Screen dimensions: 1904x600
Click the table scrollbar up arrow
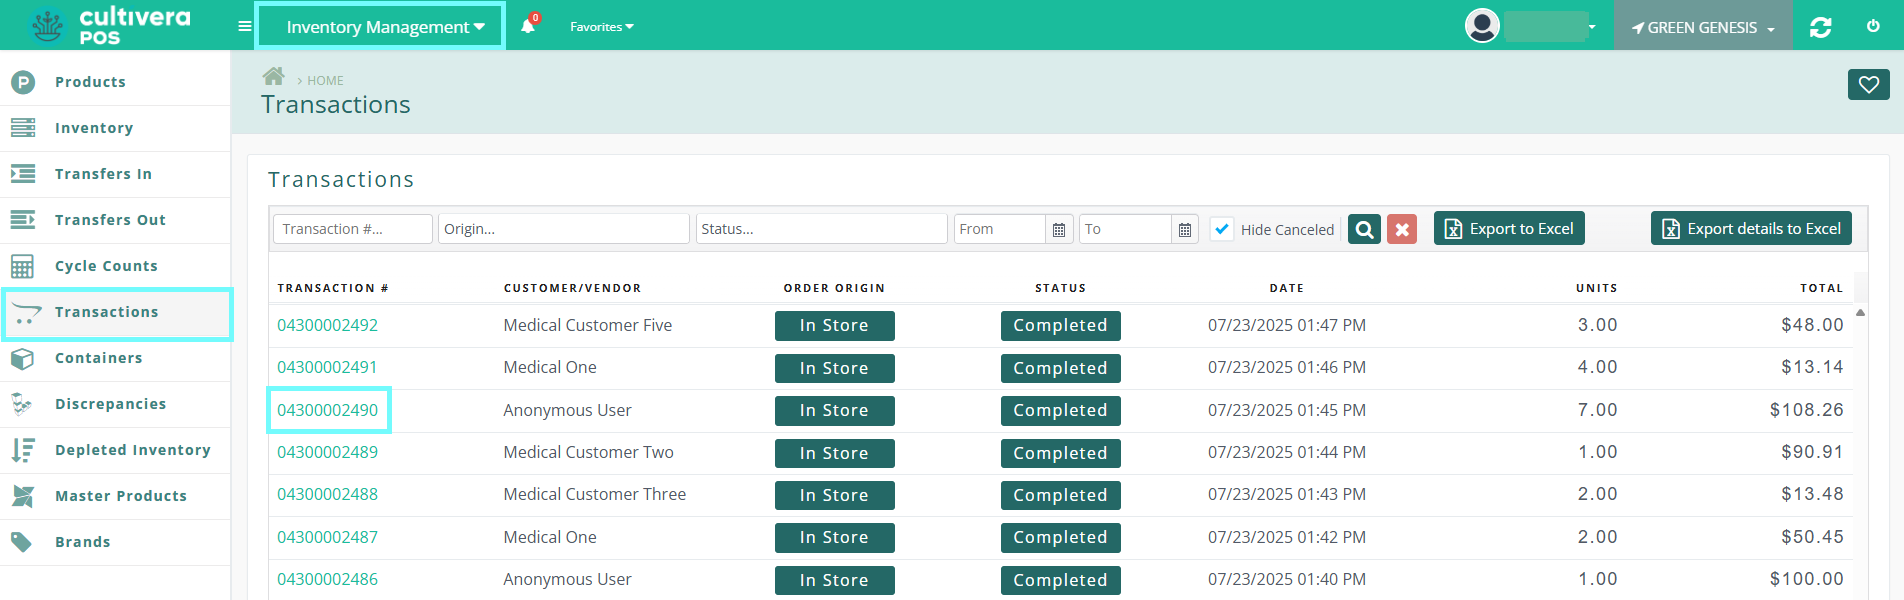click(x=1860, y=313)
